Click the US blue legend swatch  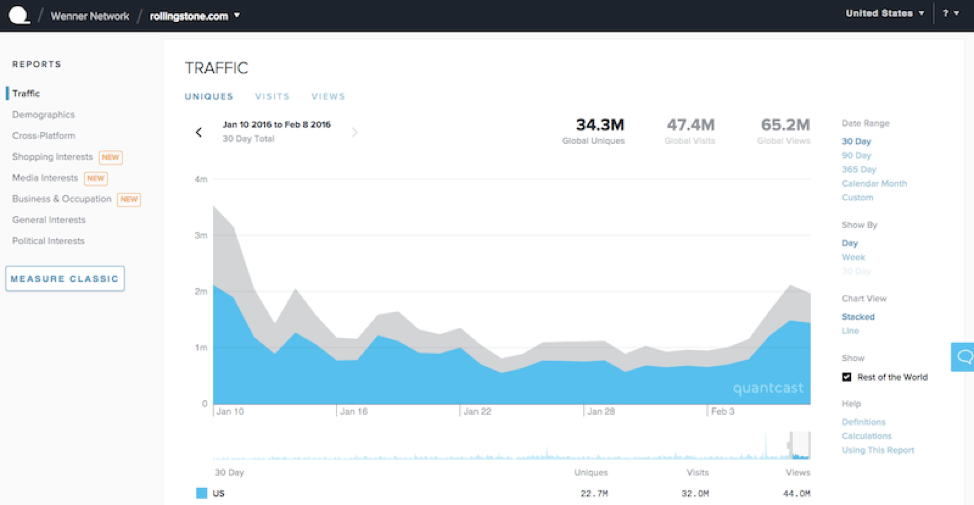(201, 493)
